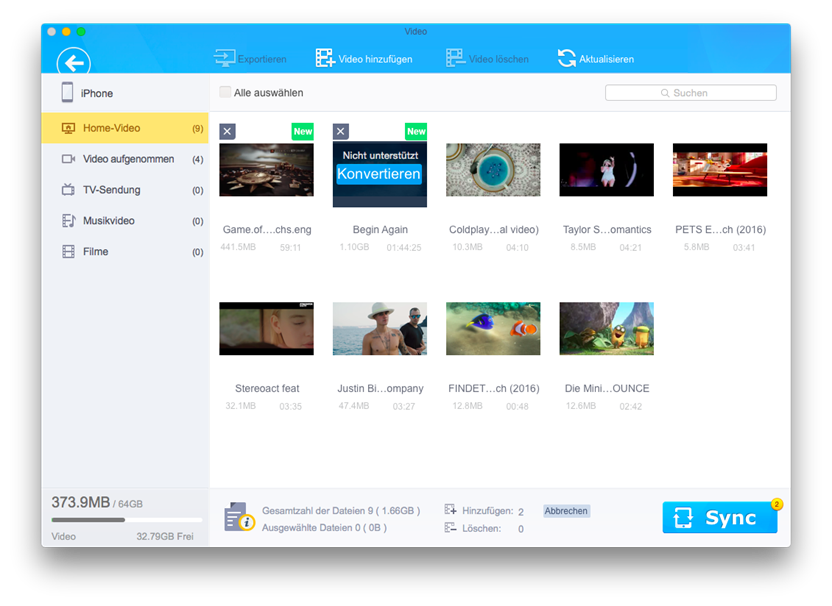The height and width of the screenshot is (606, 832).
Task: Click the 32.79GB Frei label
Action: (164, 536)
